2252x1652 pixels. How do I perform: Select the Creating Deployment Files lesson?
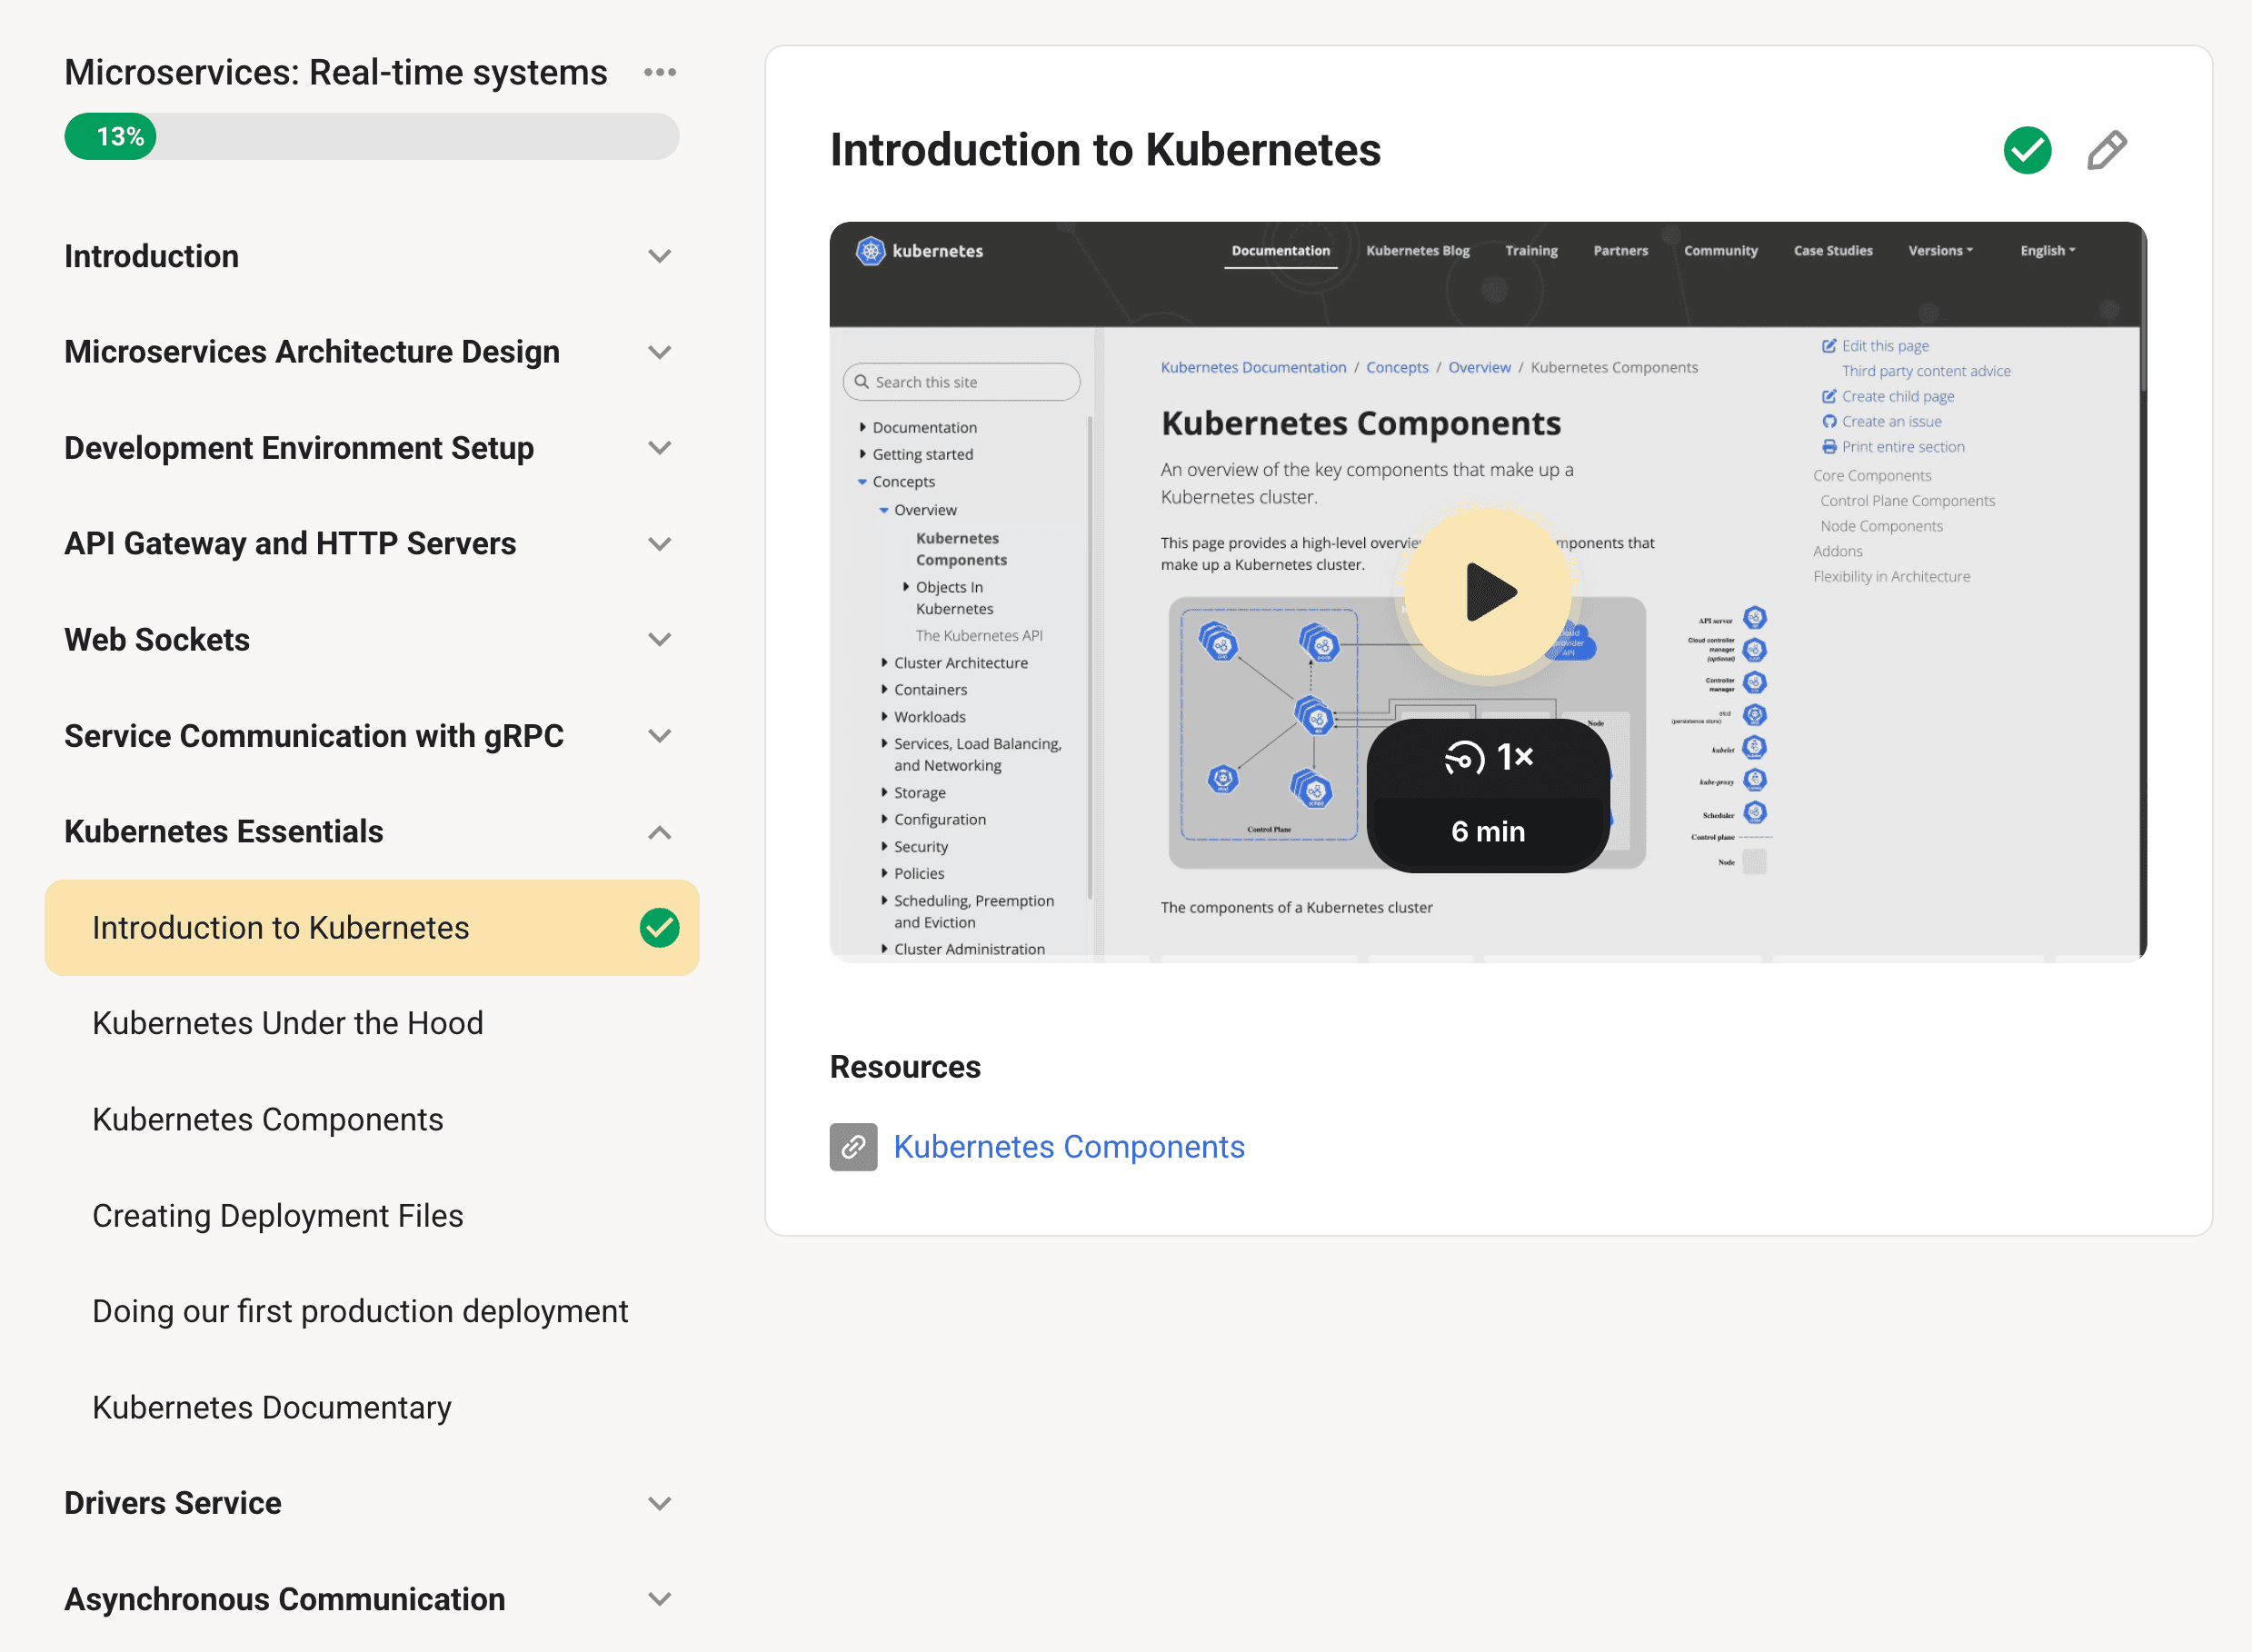click(x=277, y=1215)
